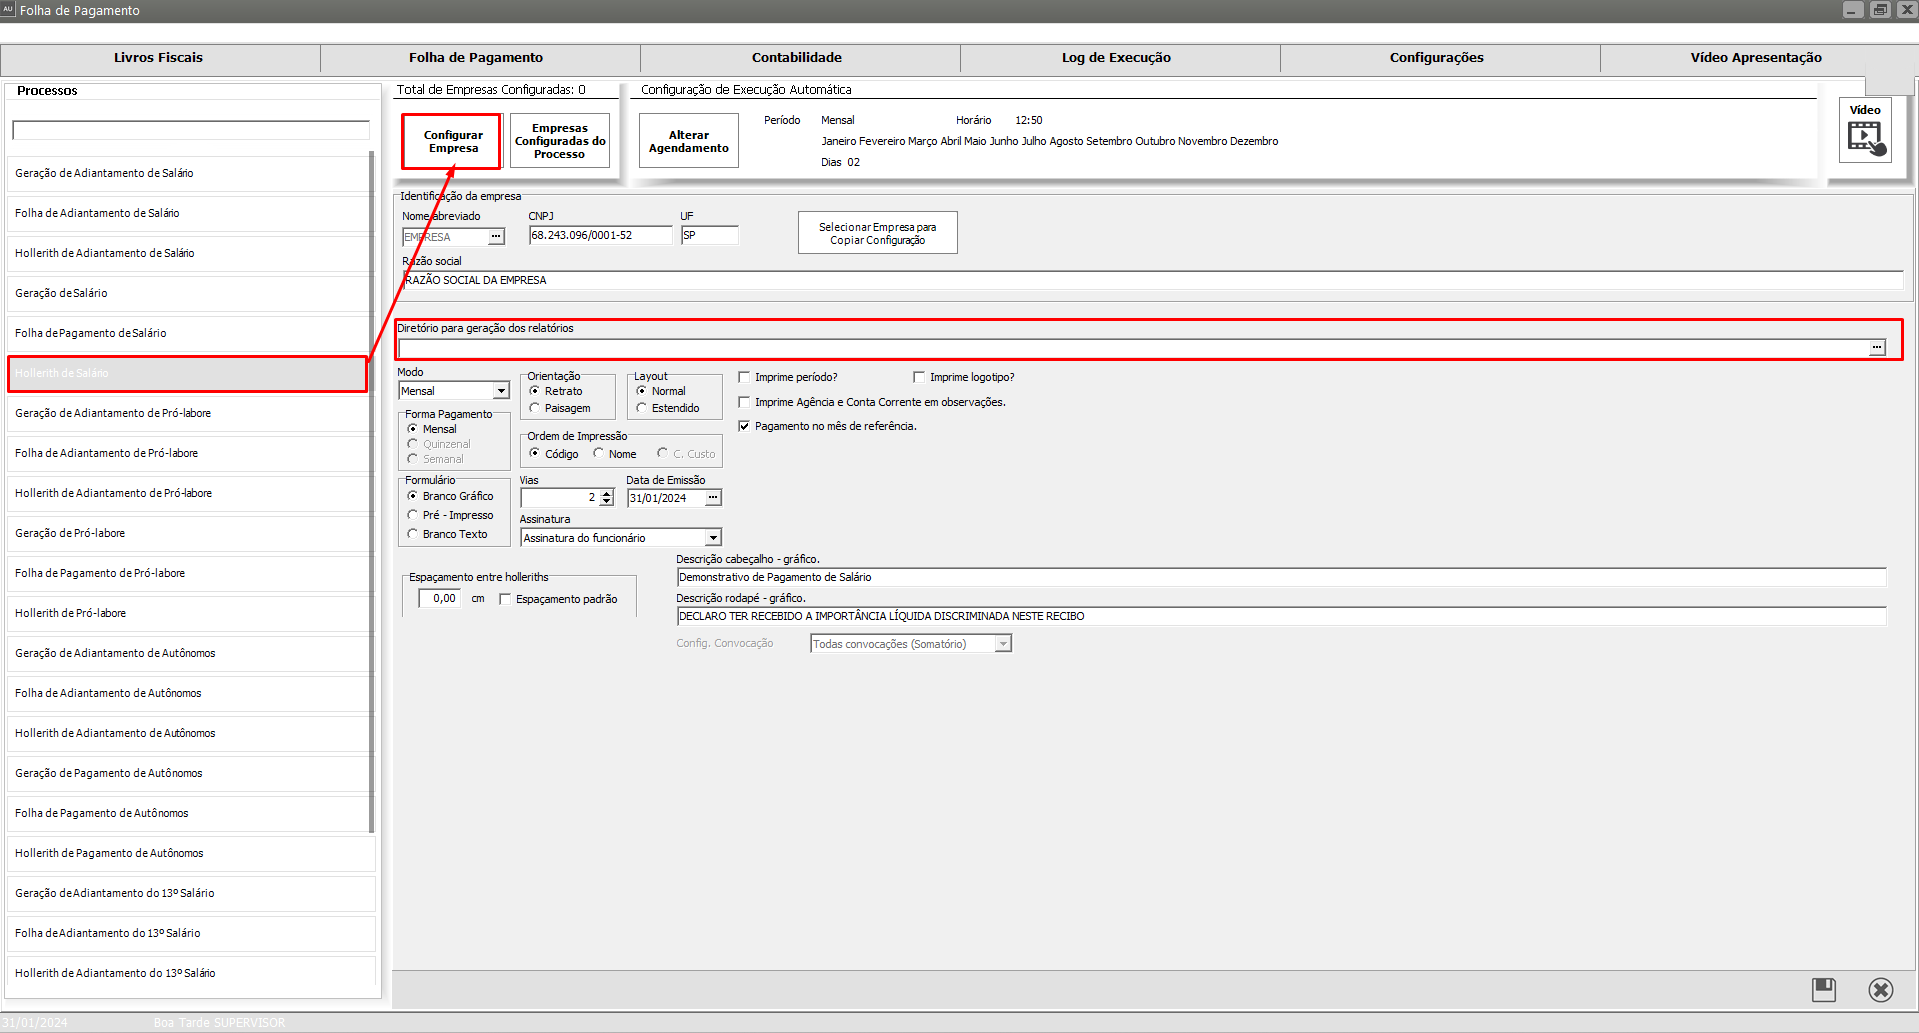Click the UF input field

click(x=710, y=235)
